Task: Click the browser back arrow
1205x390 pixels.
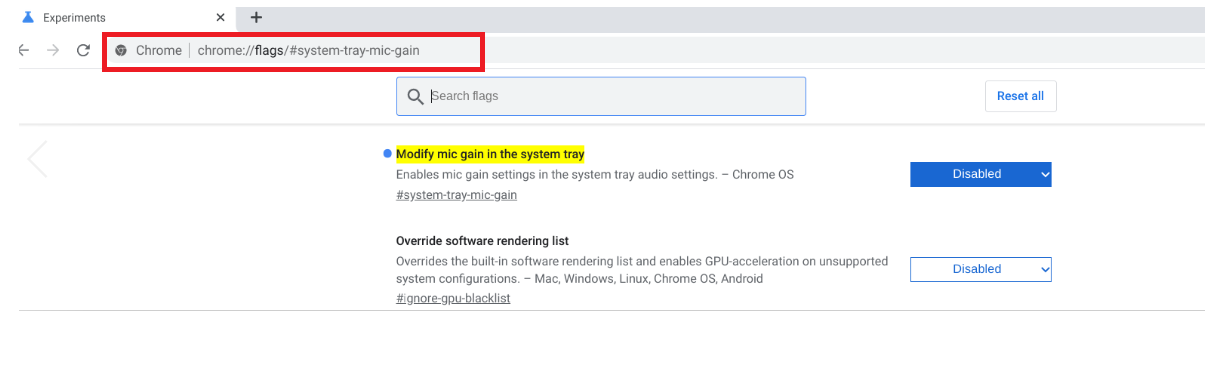Action: coord(24,50)
